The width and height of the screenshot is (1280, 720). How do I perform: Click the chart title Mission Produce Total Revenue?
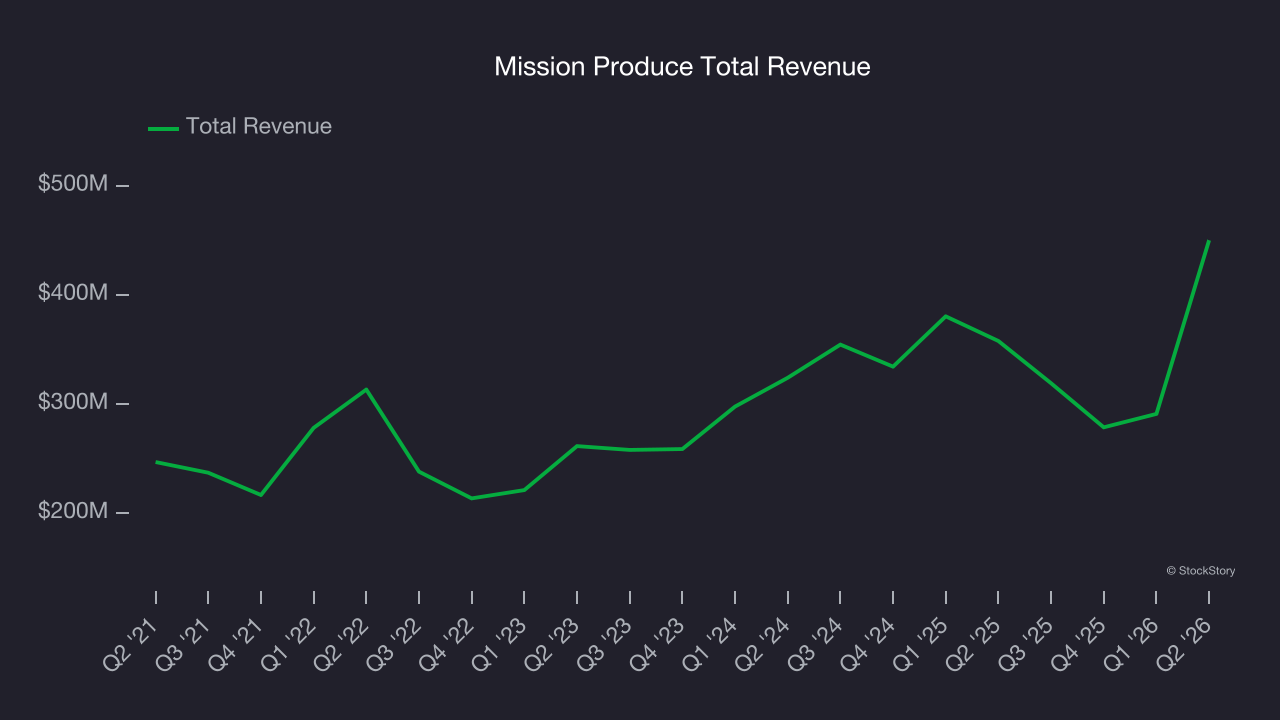click(682, 67)
